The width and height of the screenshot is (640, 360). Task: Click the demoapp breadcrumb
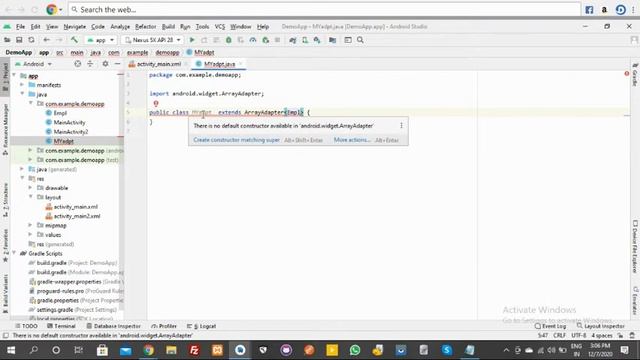[x=167, y=53]
